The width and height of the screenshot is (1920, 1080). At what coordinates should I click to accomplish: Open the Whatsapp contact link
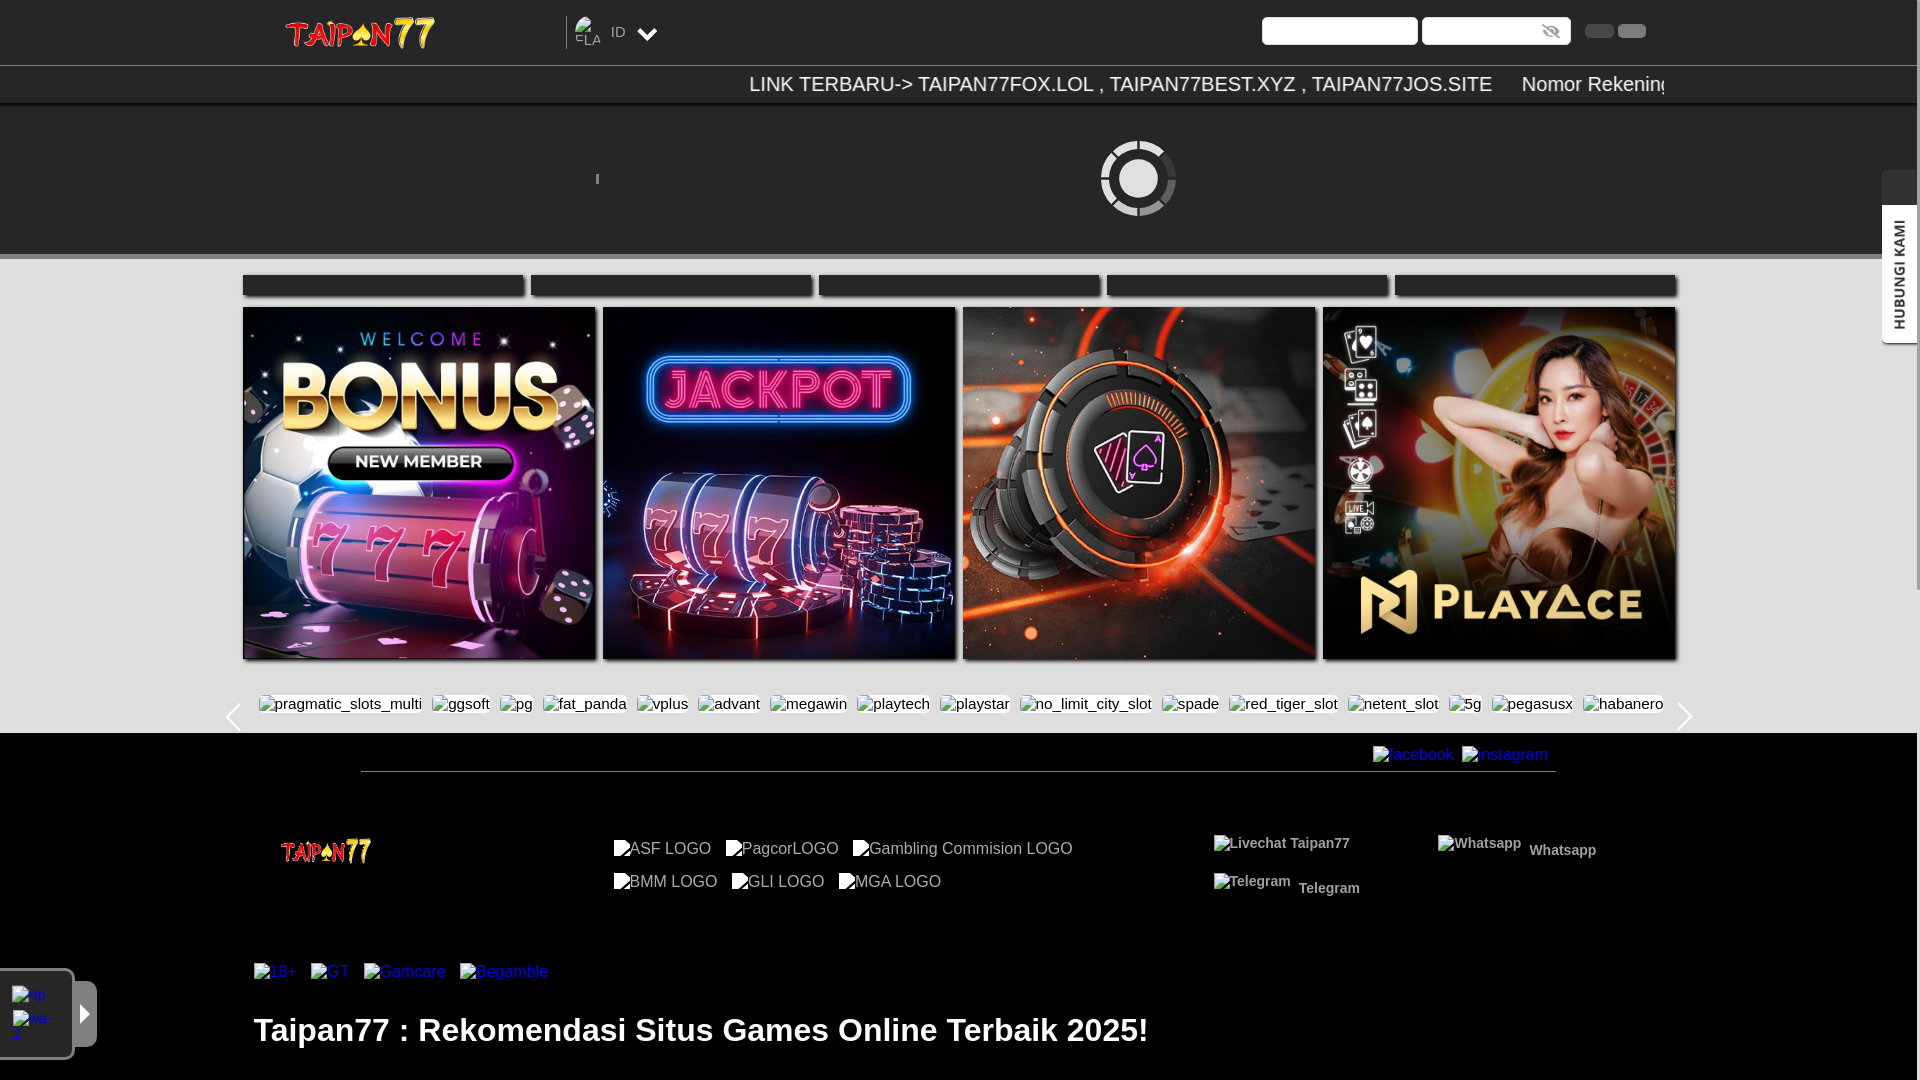pyautogui.click(x=1517, y=847)
